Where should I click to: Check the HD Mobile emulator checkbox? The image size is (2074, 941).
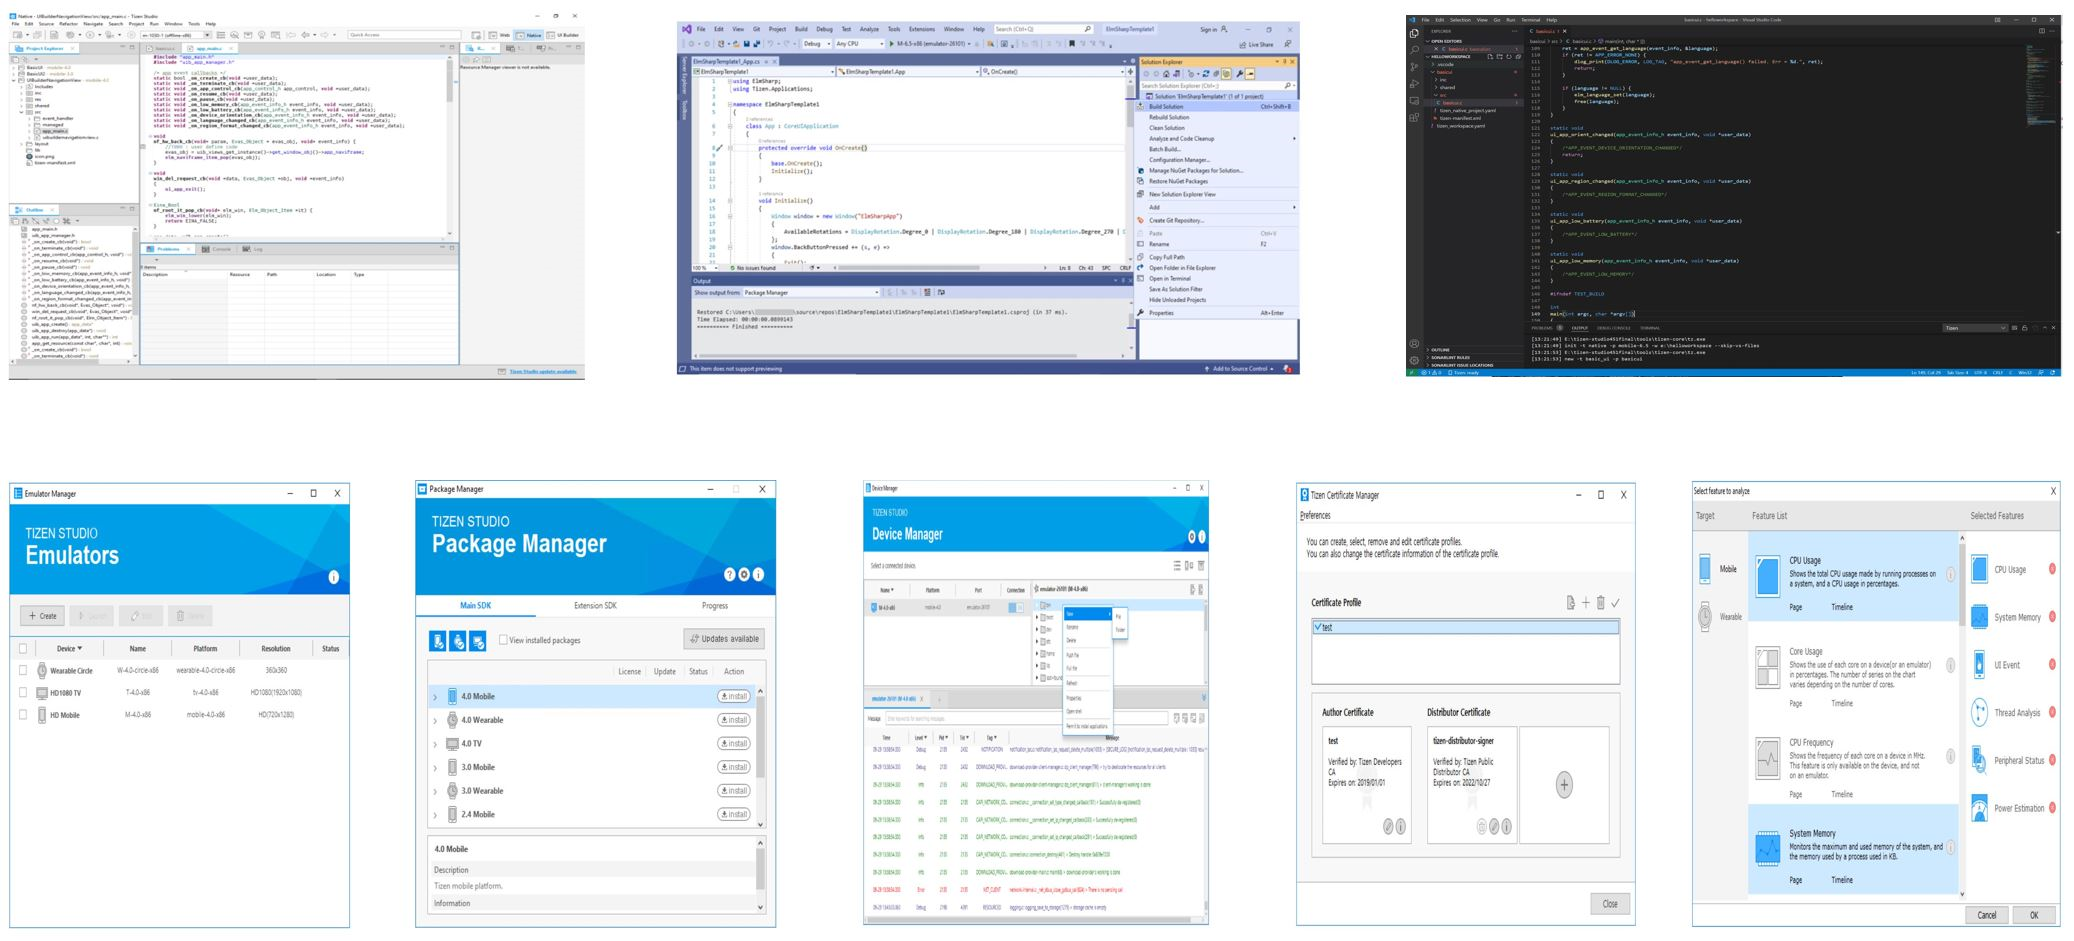pyautogui.click(x=23, y=715)
